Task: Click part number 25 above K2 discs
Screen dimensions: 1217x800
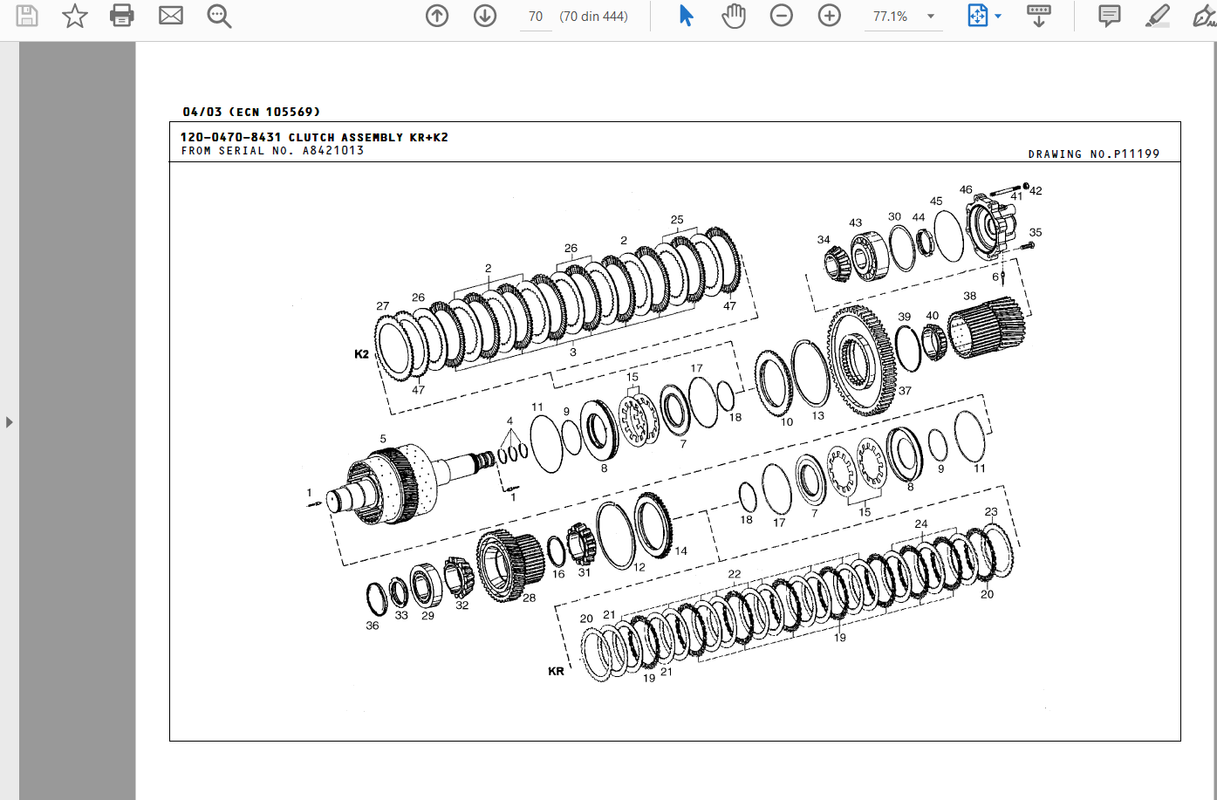Action: coord(677,219)
